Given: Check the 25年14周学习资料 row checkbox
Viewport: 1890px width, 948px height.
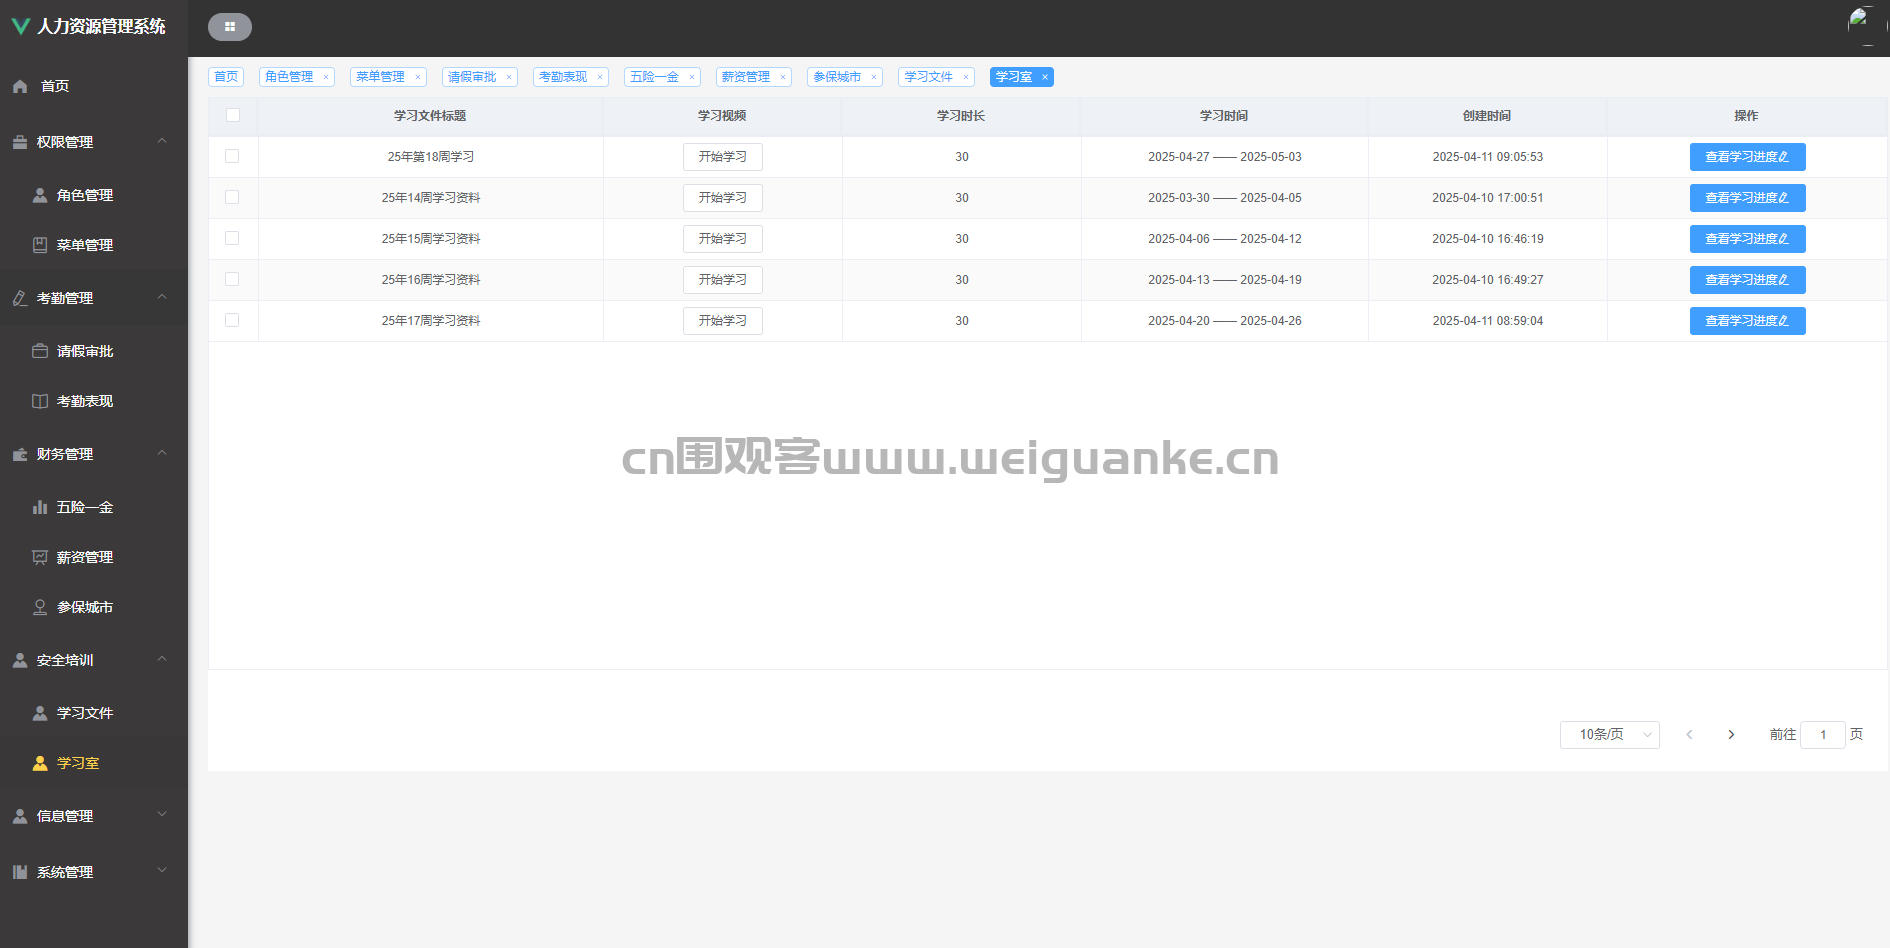Looking at the screenshot, I should tap(232, 197).
